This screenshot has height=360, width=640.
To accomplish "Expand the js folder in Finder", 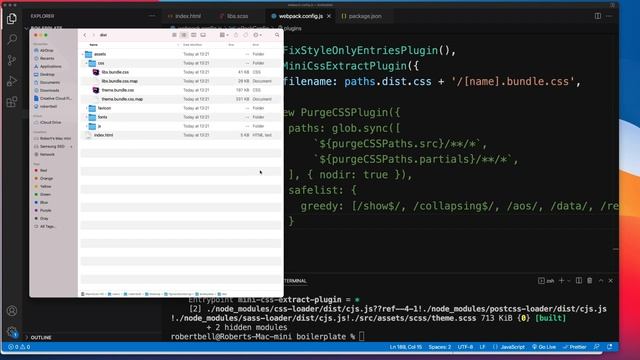I will (87, 126).
